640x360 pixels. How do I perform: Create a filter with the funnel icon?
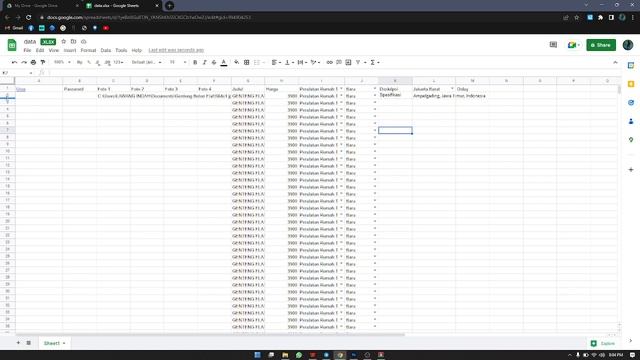(x=358, y=62)
